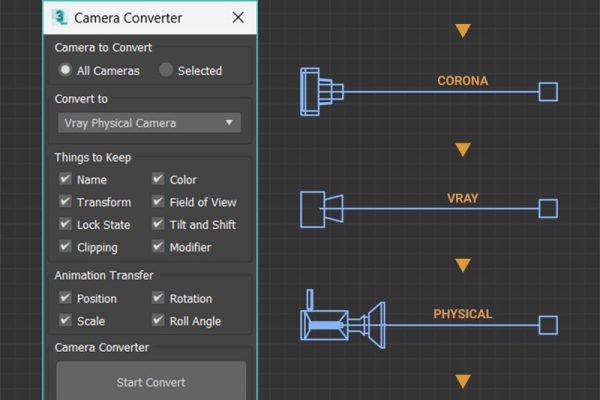
Task: Toggle Tilt and Shift checkbox
Action: pyautogui.click(x=158, y=224)
